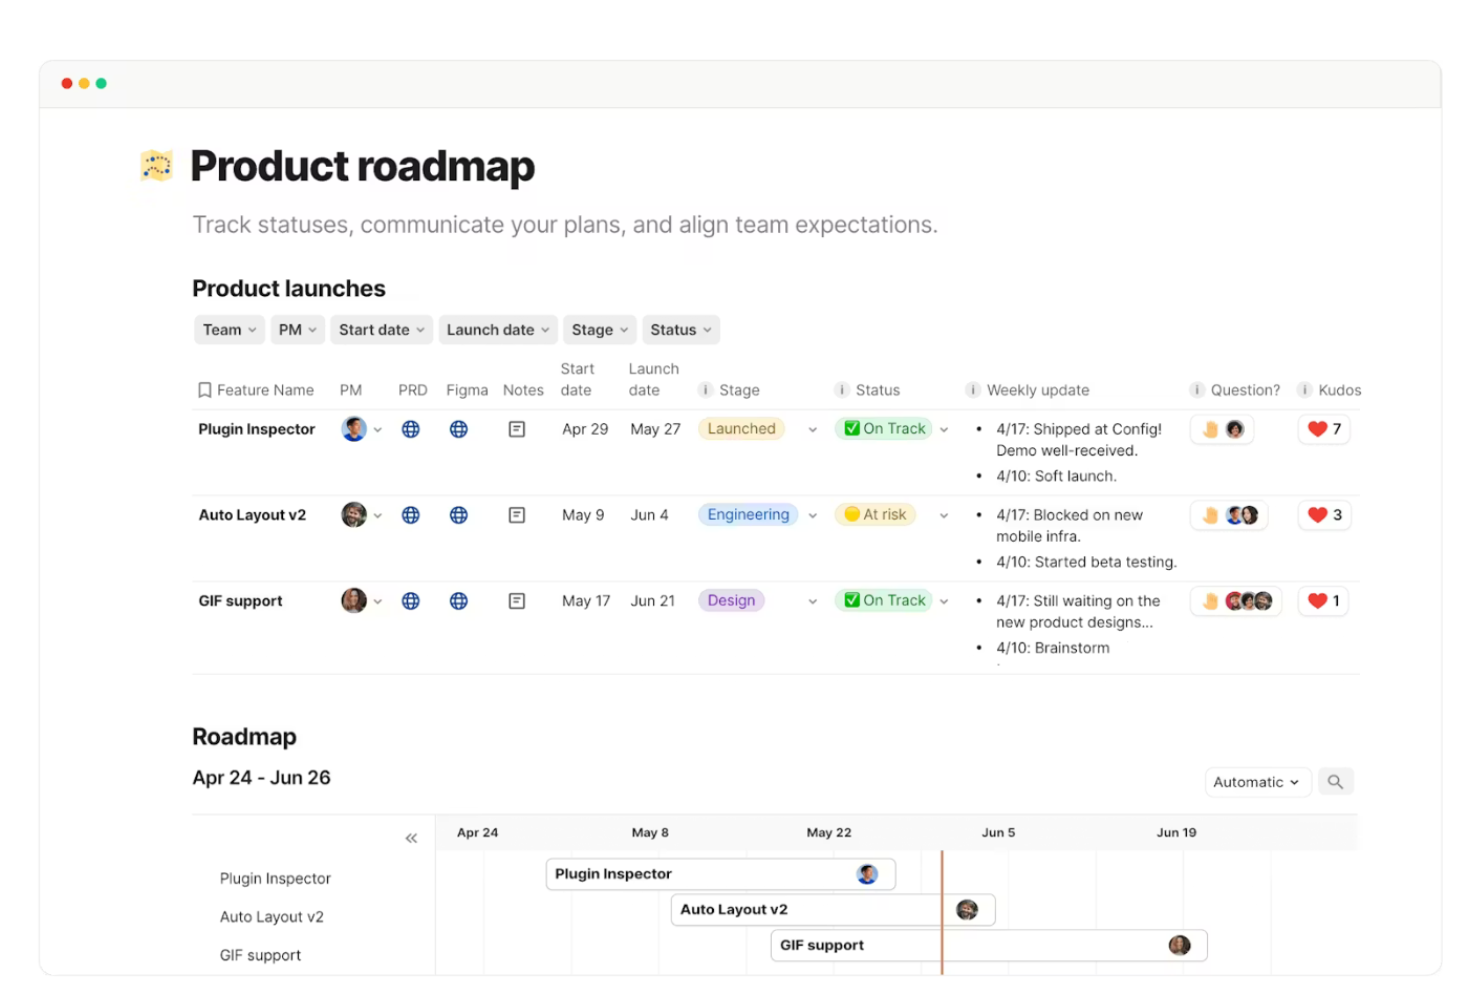Screen dimensions: 1480x987
Task: Open the Automatic timeline scale dropdown
Action: pyautogui.click(x=1256, y=782)
